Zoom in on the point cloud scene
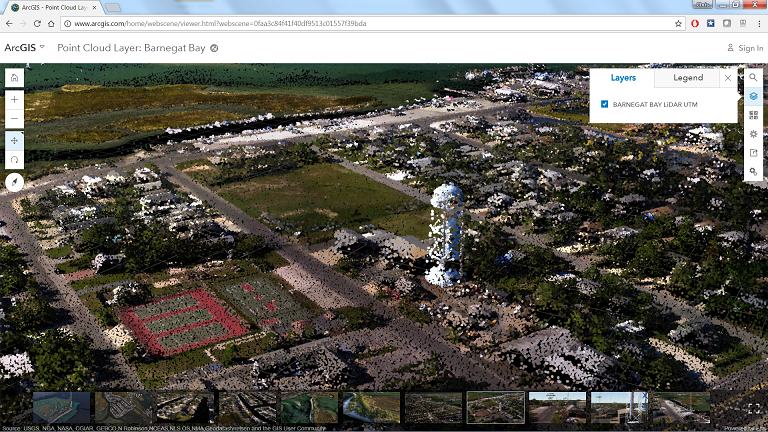 coord(14,99)
